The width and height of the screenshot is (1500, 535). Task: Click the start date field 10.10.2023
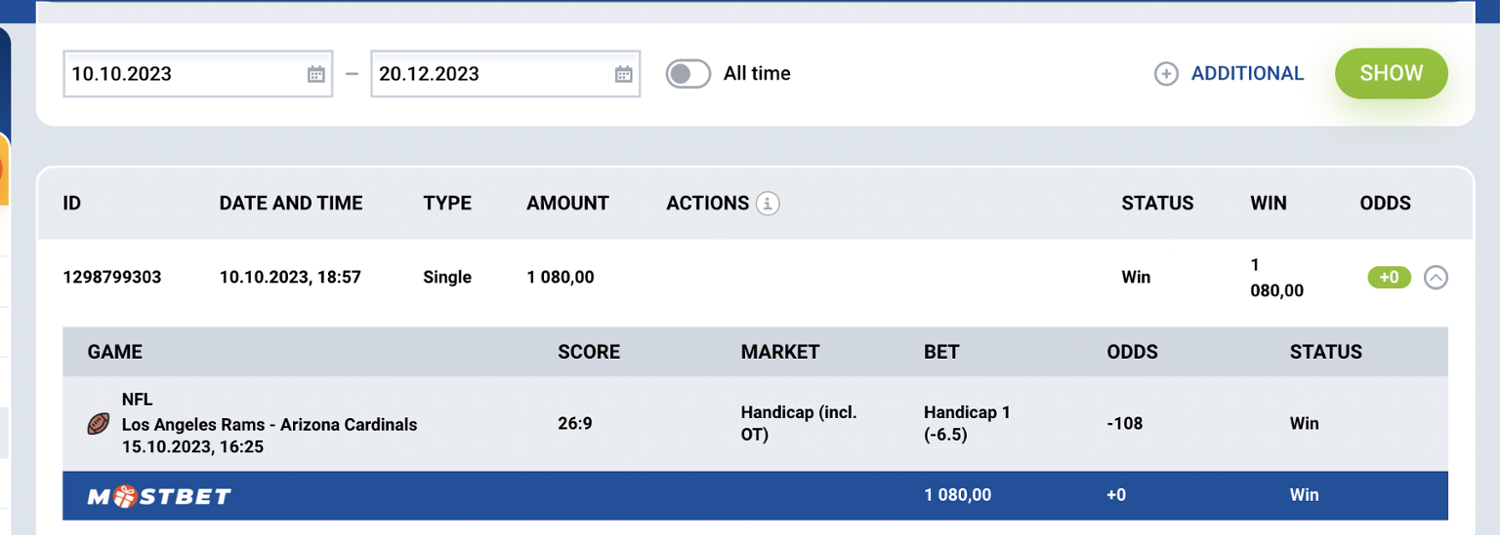pos(180,74)
